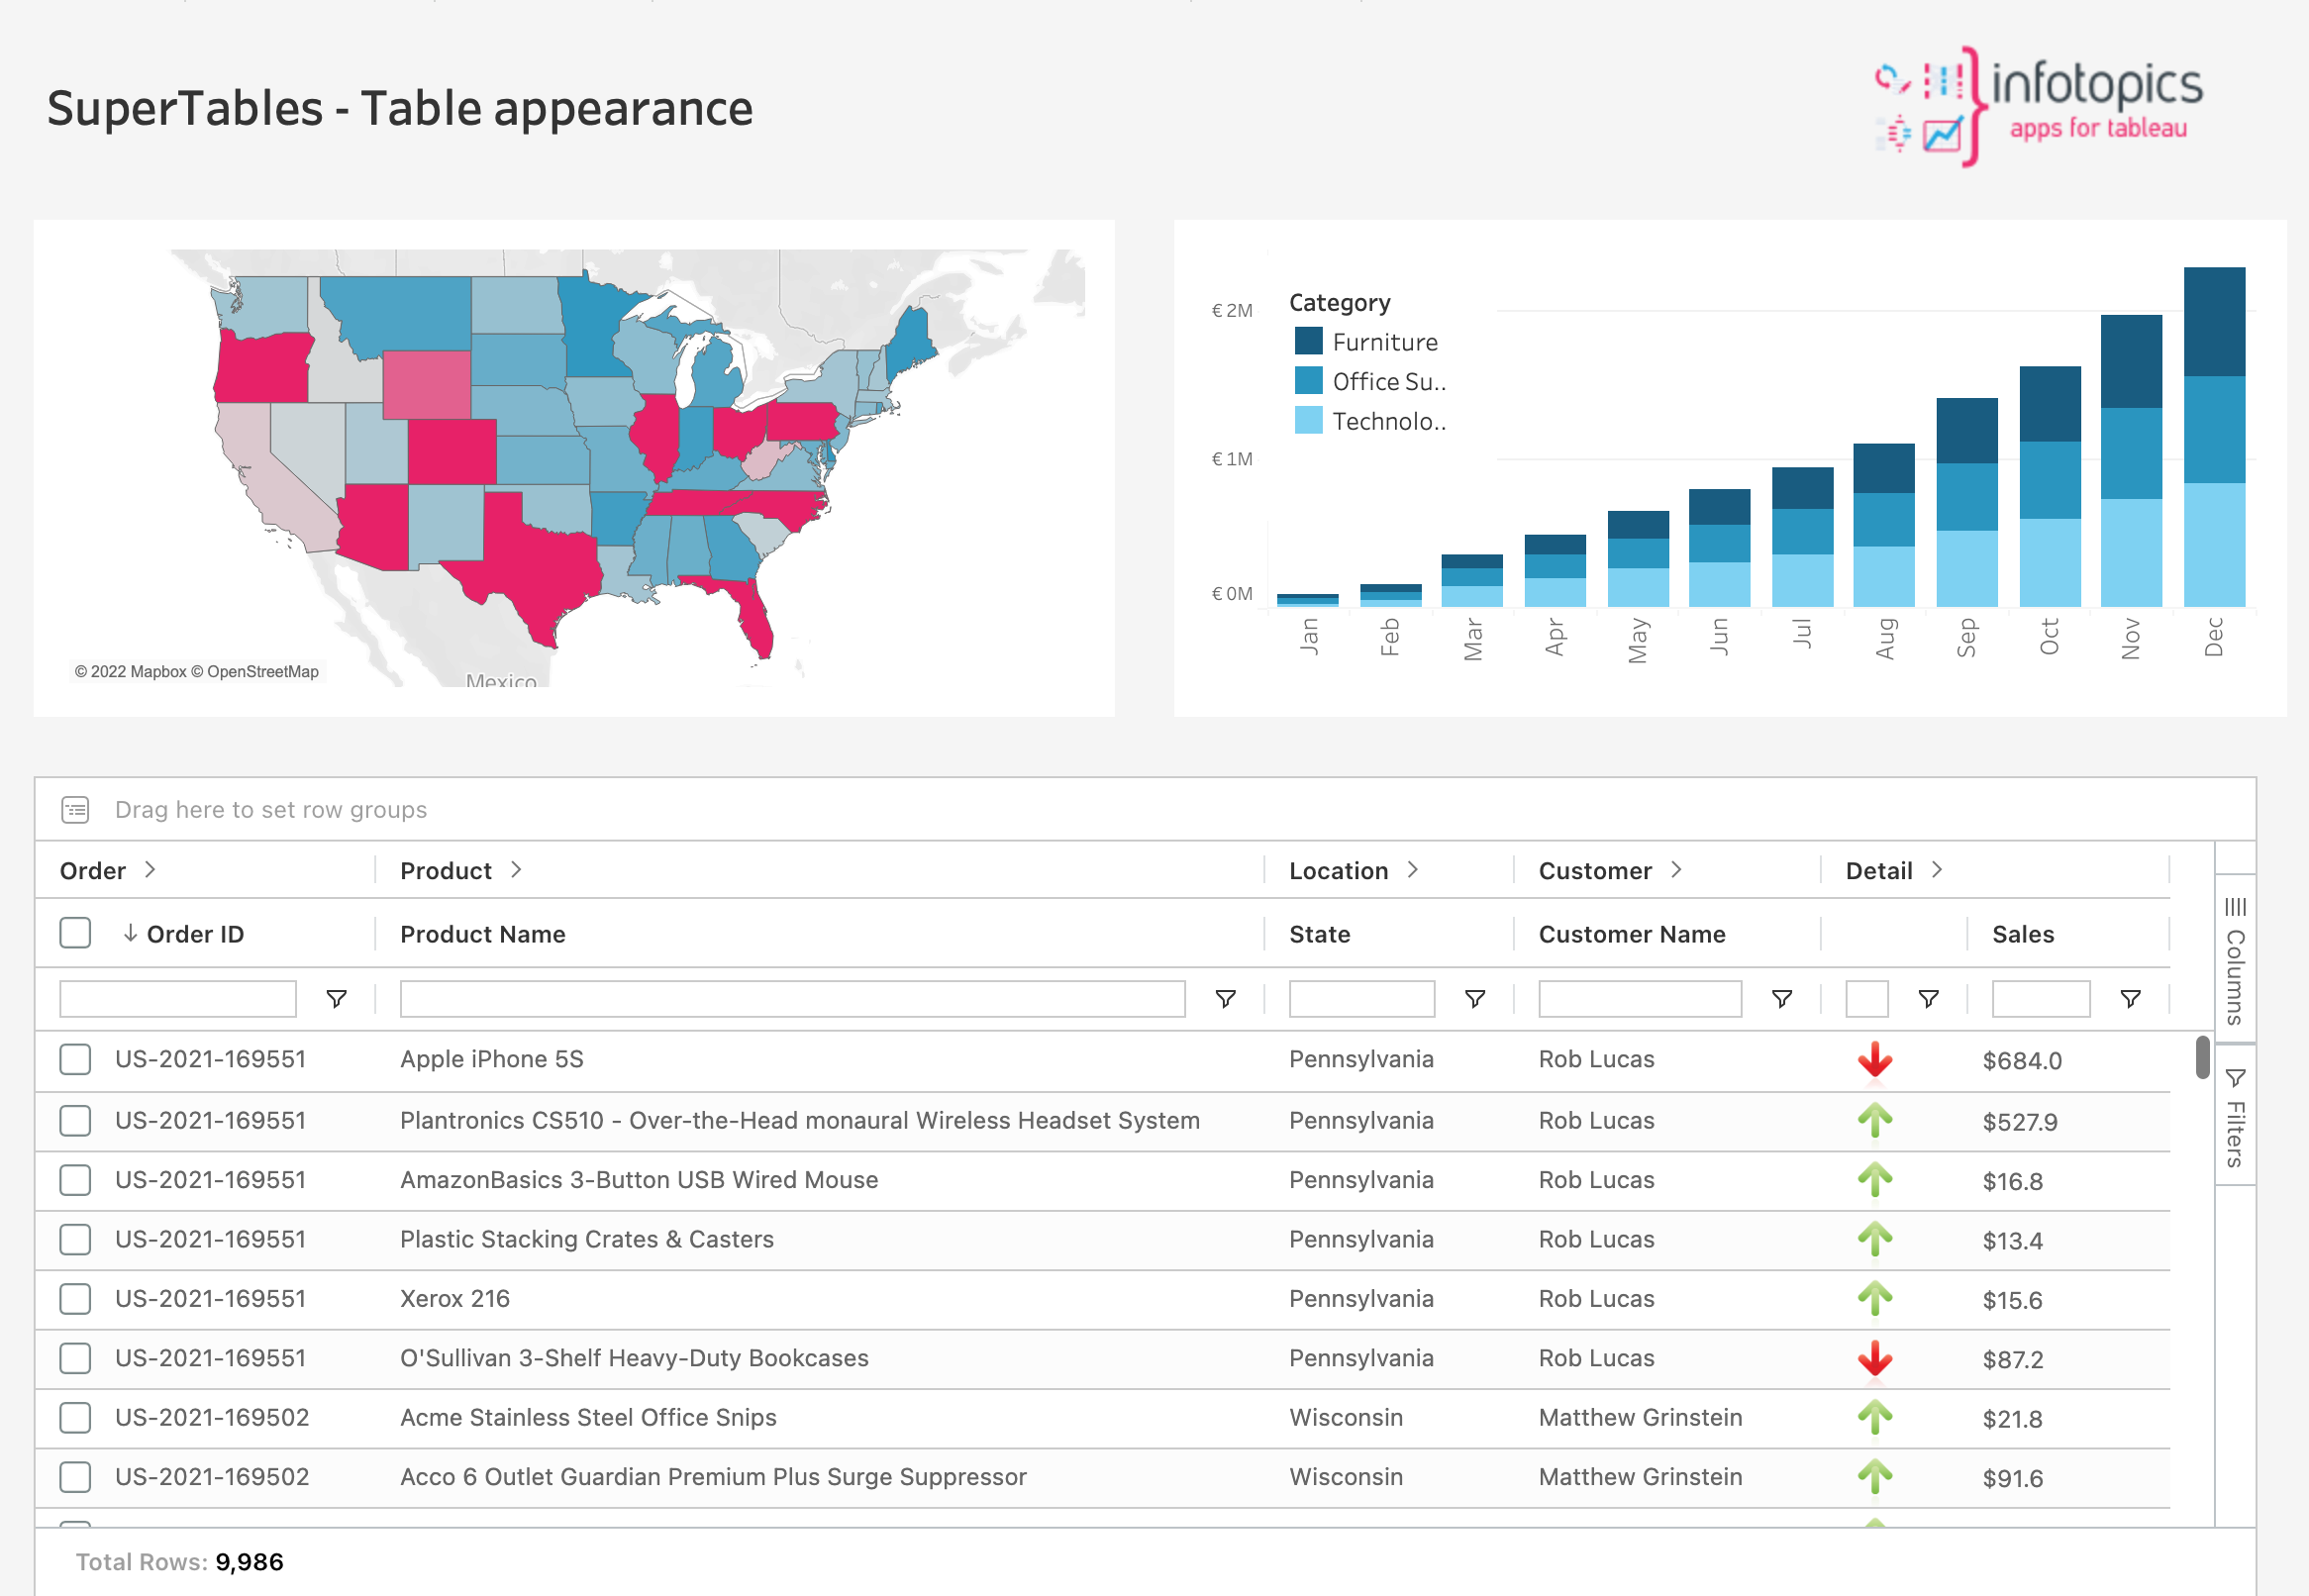
Task: Click the Nov stacked bar in chart
Action: (2131, 461)
